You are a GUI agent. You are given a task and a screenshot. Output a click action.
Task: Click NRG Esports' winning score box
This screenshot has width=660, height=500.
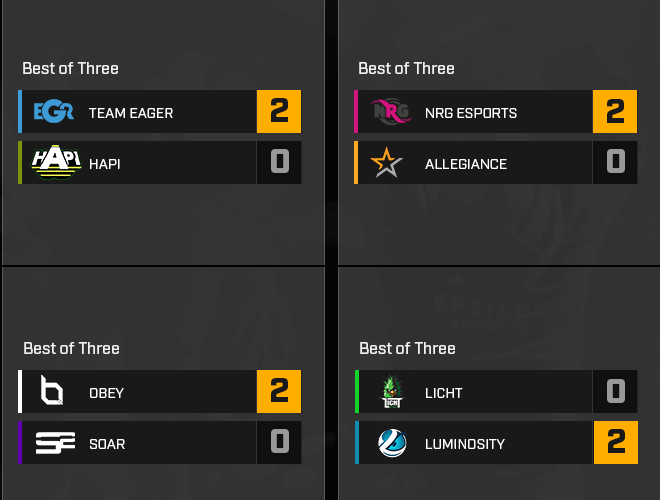click(x=615, y=112)
